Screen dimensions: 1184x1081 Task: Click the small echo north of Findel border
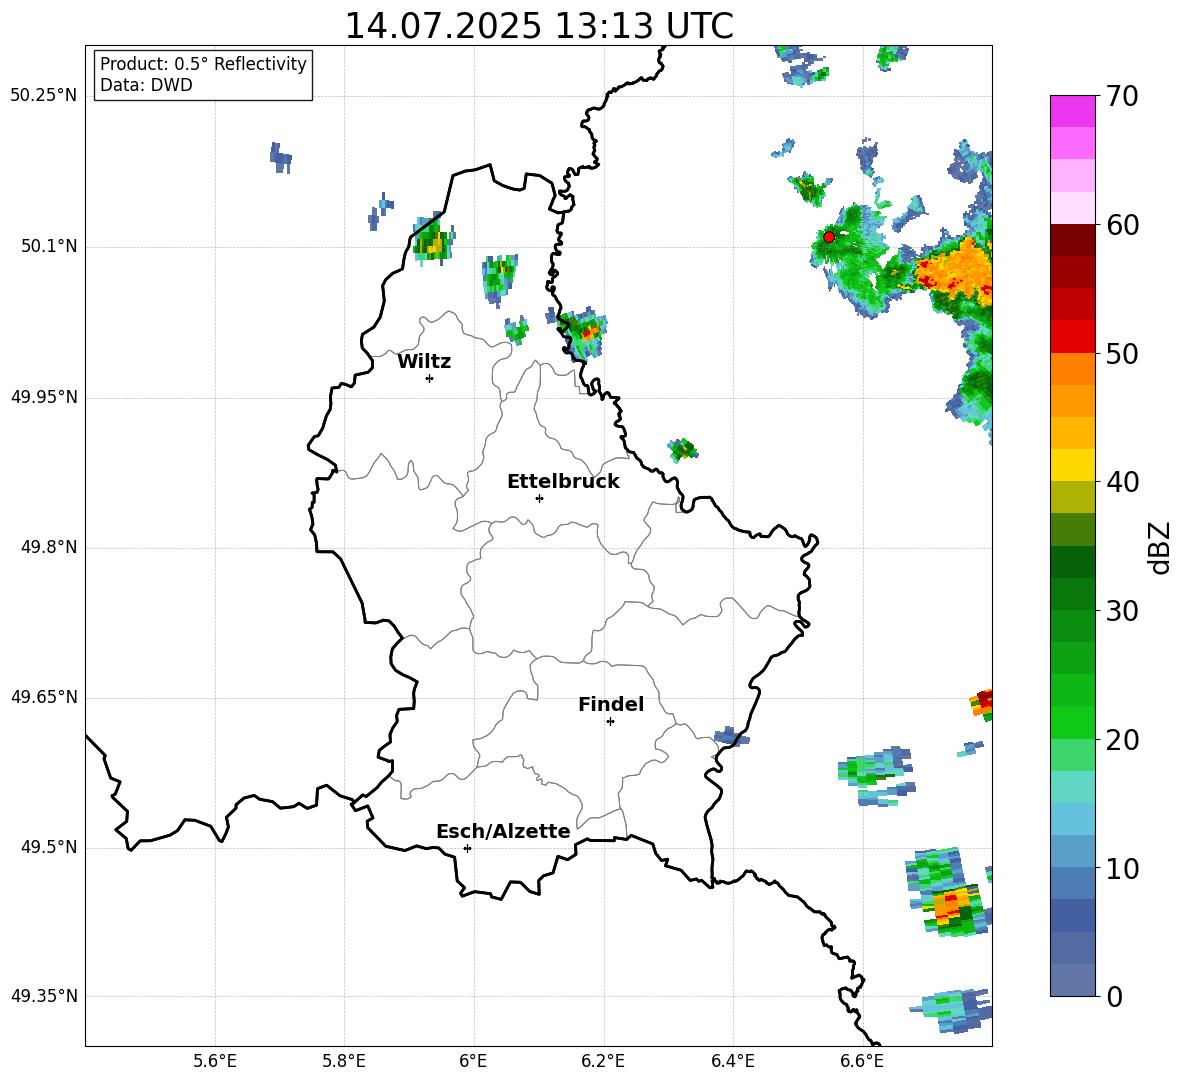[731, 736]
